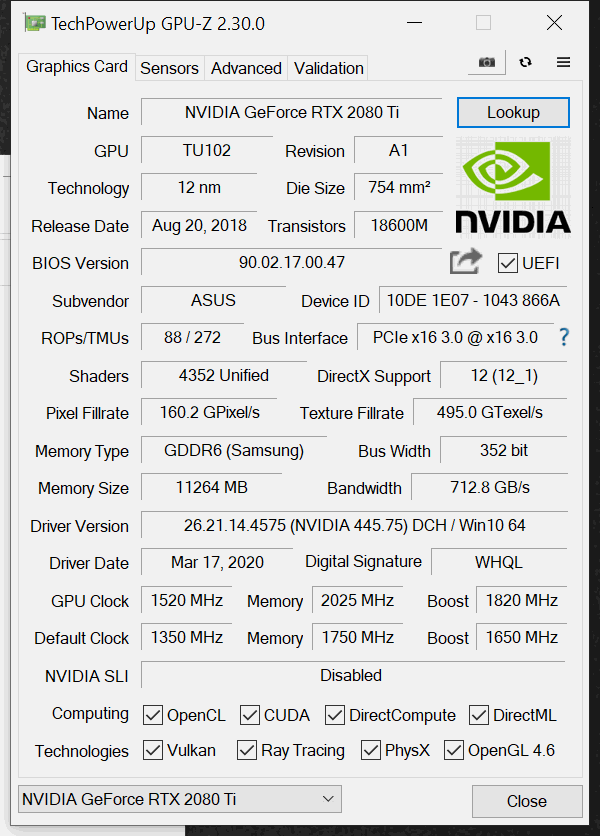The width and height of the screenshot is (600, 836).
Task: Click the Texture Fillrate field 495.0 GTexel/s
Action: click(490, 412)
